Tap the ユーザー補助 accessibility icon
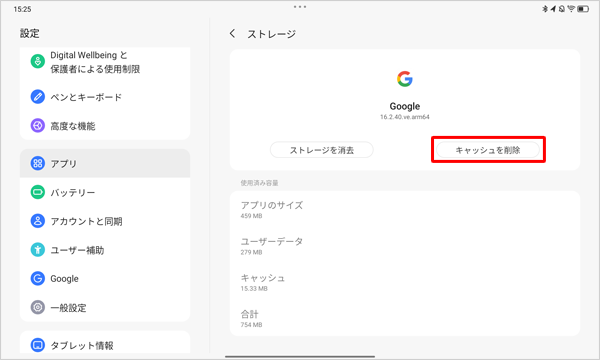This screenshot has width=600, height=360. (38, 250)
